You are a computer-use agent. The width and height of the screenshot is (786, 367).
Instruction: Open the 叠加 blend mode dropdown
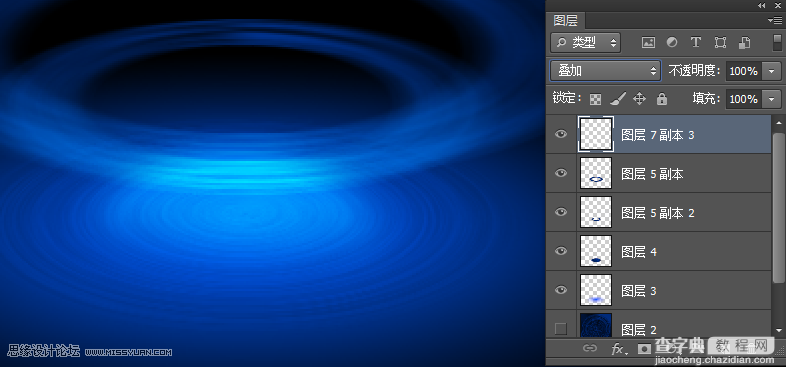point(605,71)
